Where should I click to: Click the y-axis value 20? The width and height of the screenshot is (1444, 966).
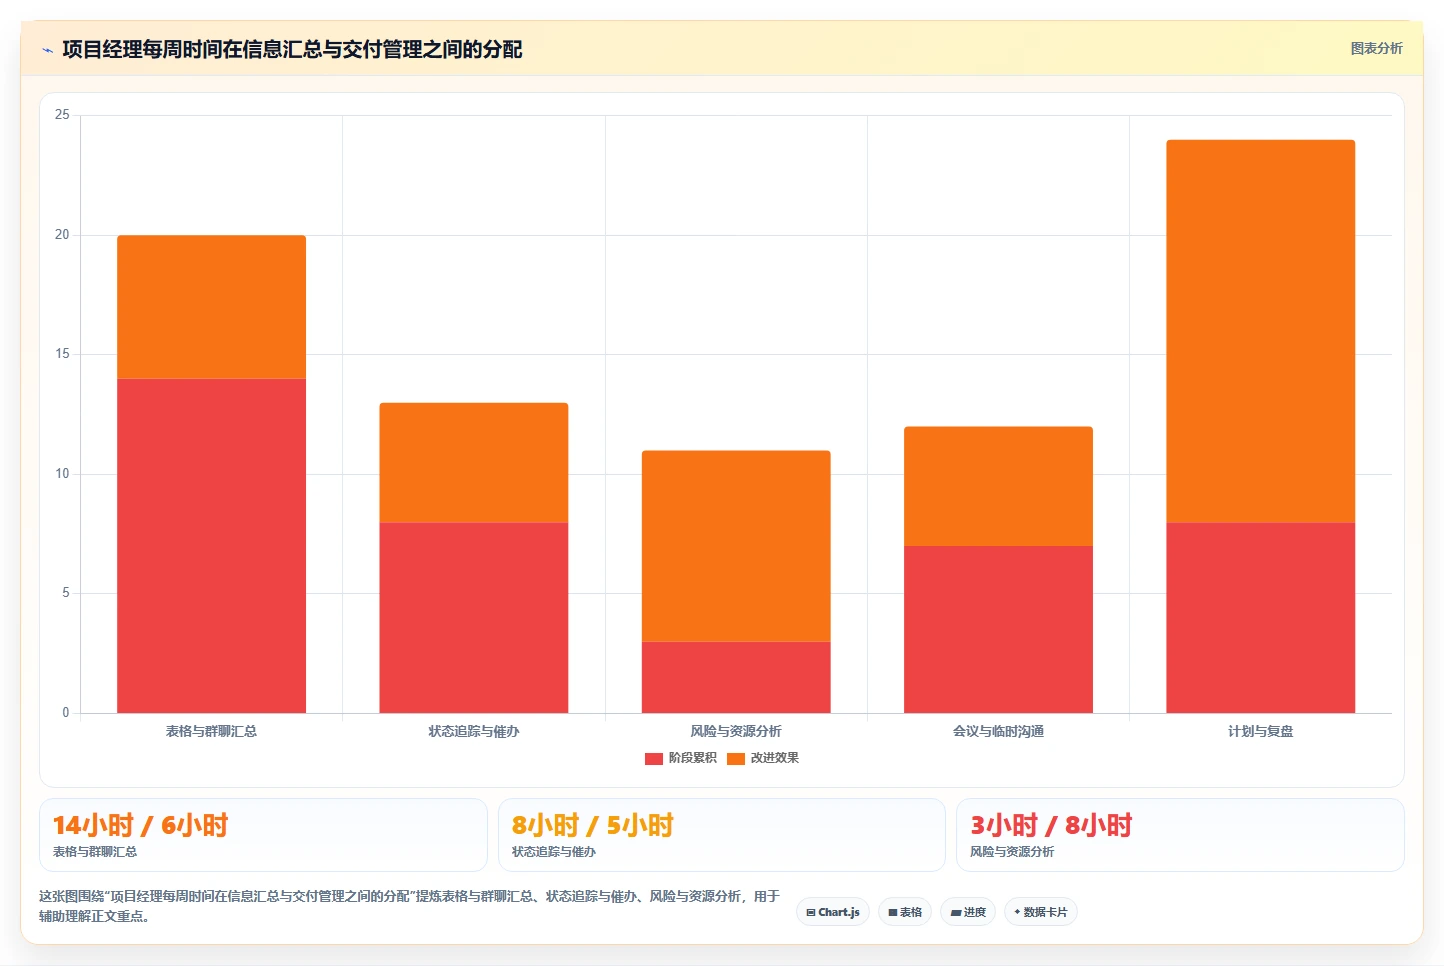click(x=62, y=235)
